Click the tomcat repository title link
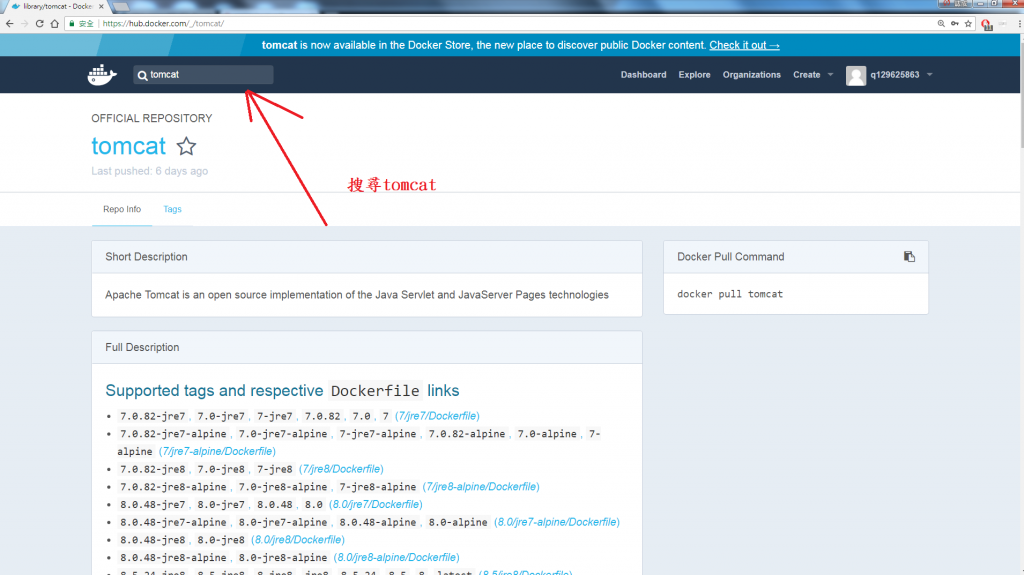 point(129,146)
